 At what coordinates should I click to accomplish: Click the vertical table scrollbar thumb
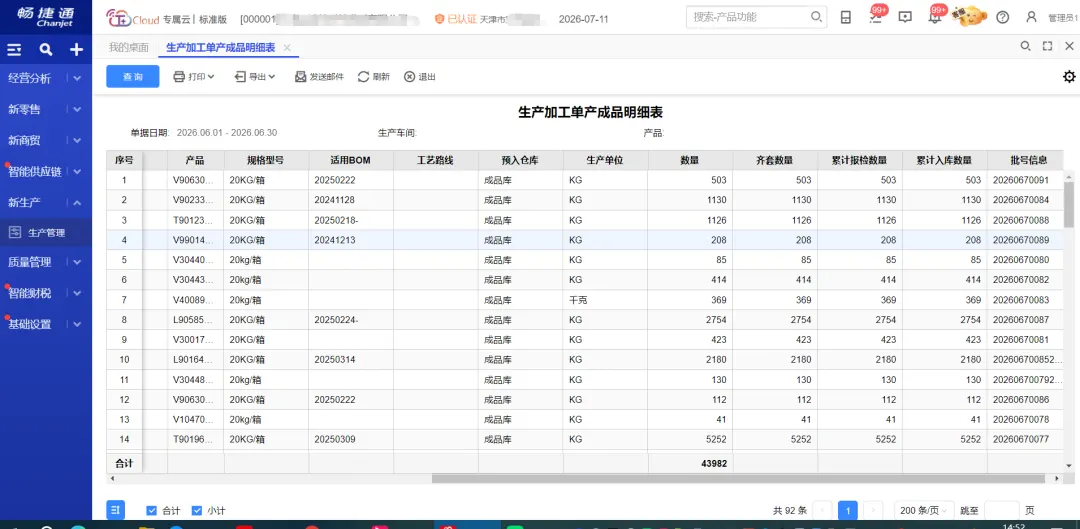(x=1068, y=204)
